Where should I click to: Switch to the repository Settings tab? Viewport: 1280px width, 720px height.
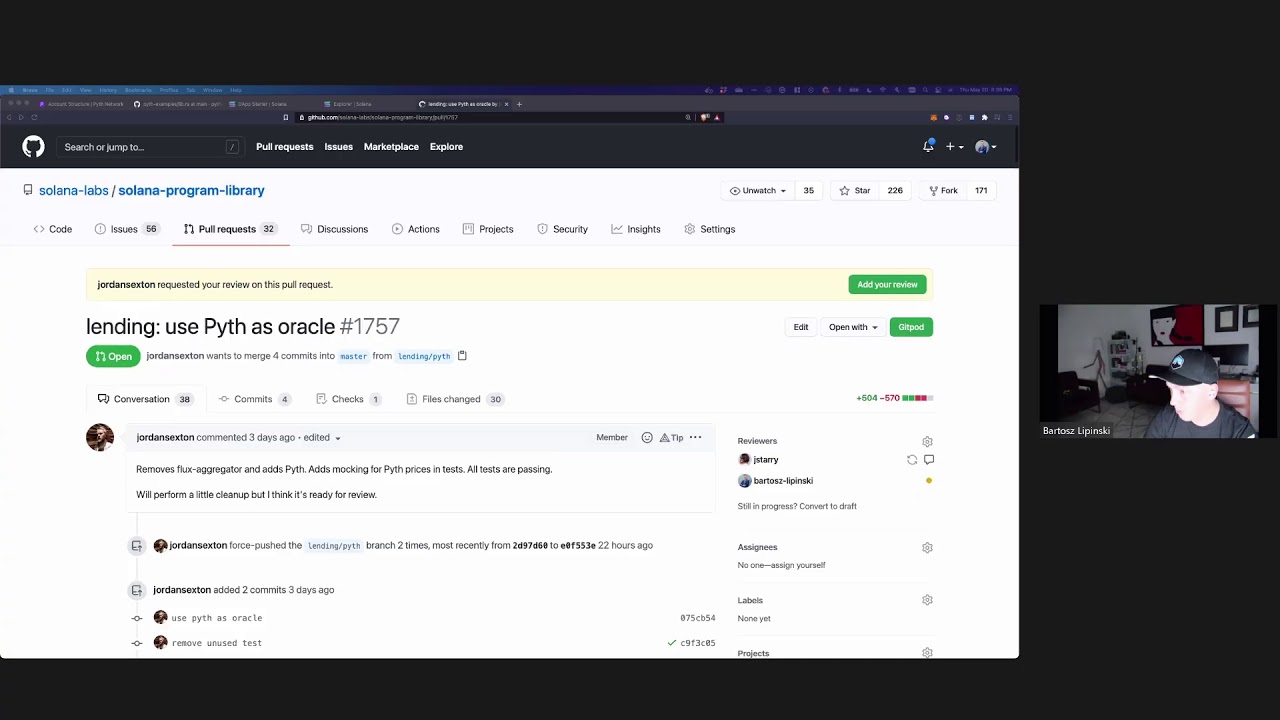coord(709,229)
